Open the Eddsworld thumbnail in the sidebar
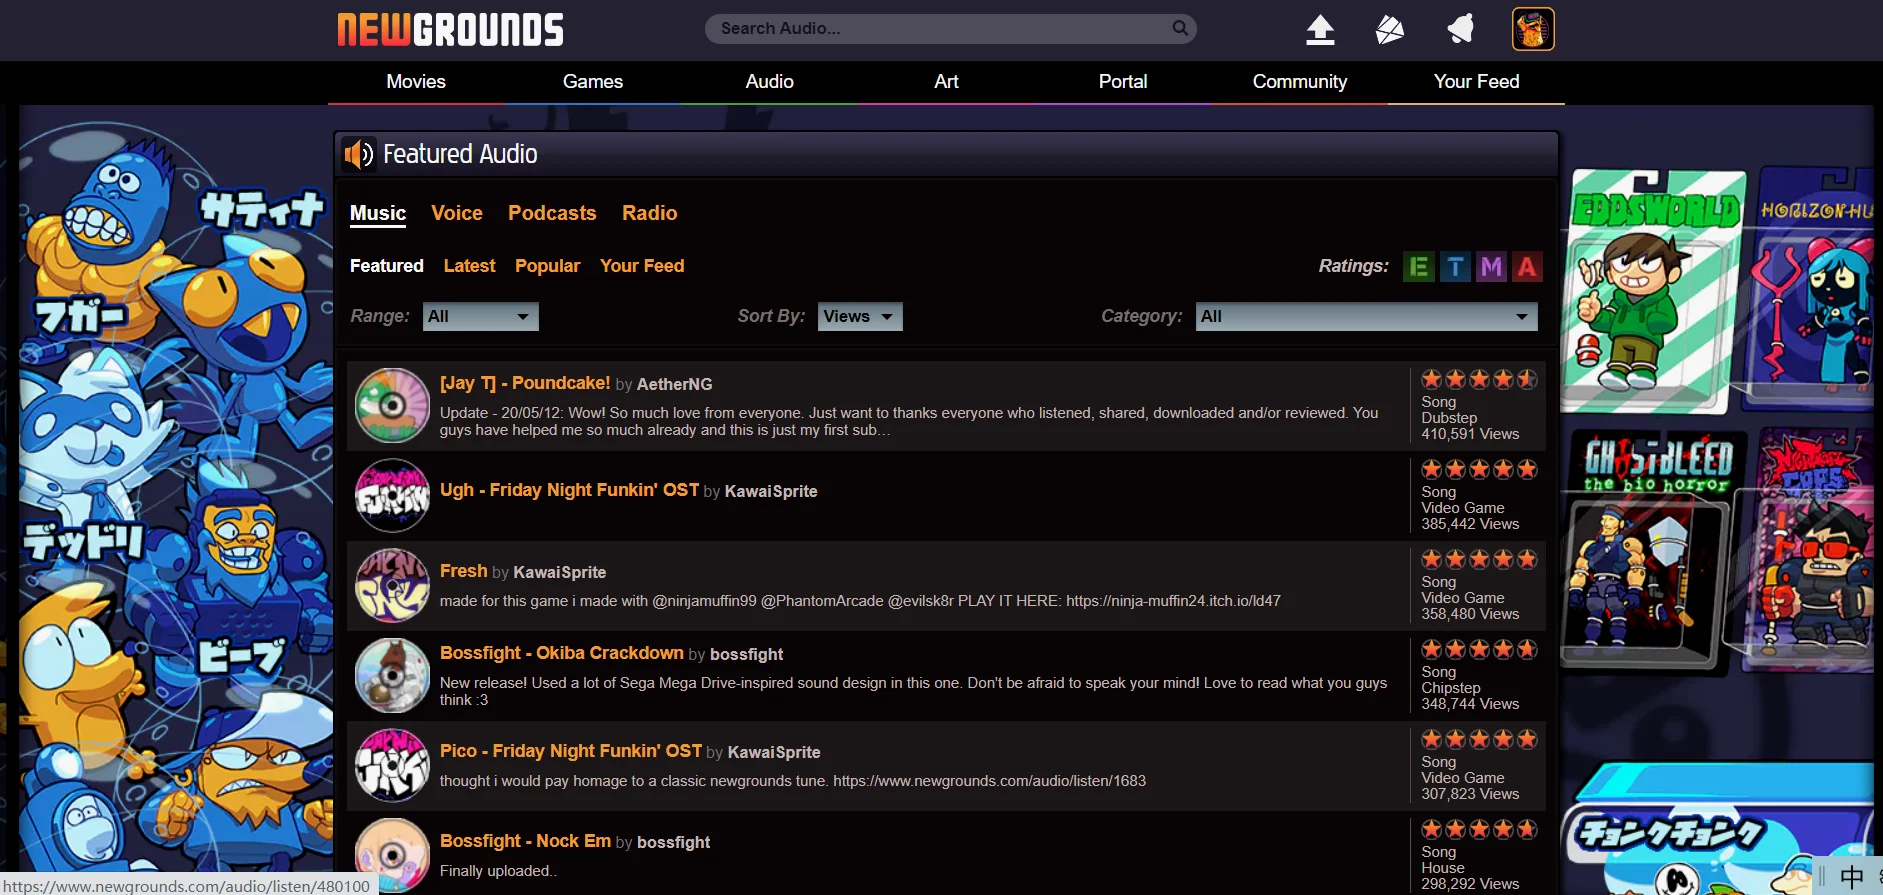The image size is (1883, 895). [x=1654, y=291]
